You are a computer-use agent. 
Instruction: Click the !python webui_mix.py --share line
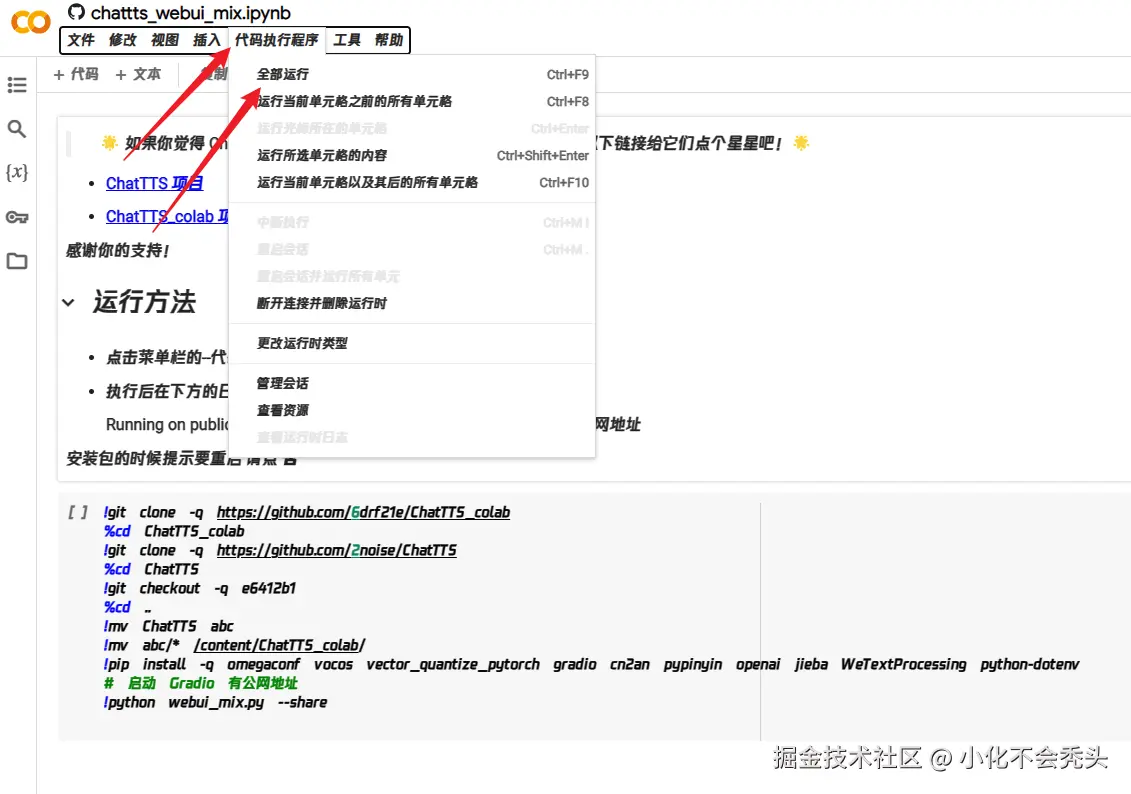coord(215,702)
